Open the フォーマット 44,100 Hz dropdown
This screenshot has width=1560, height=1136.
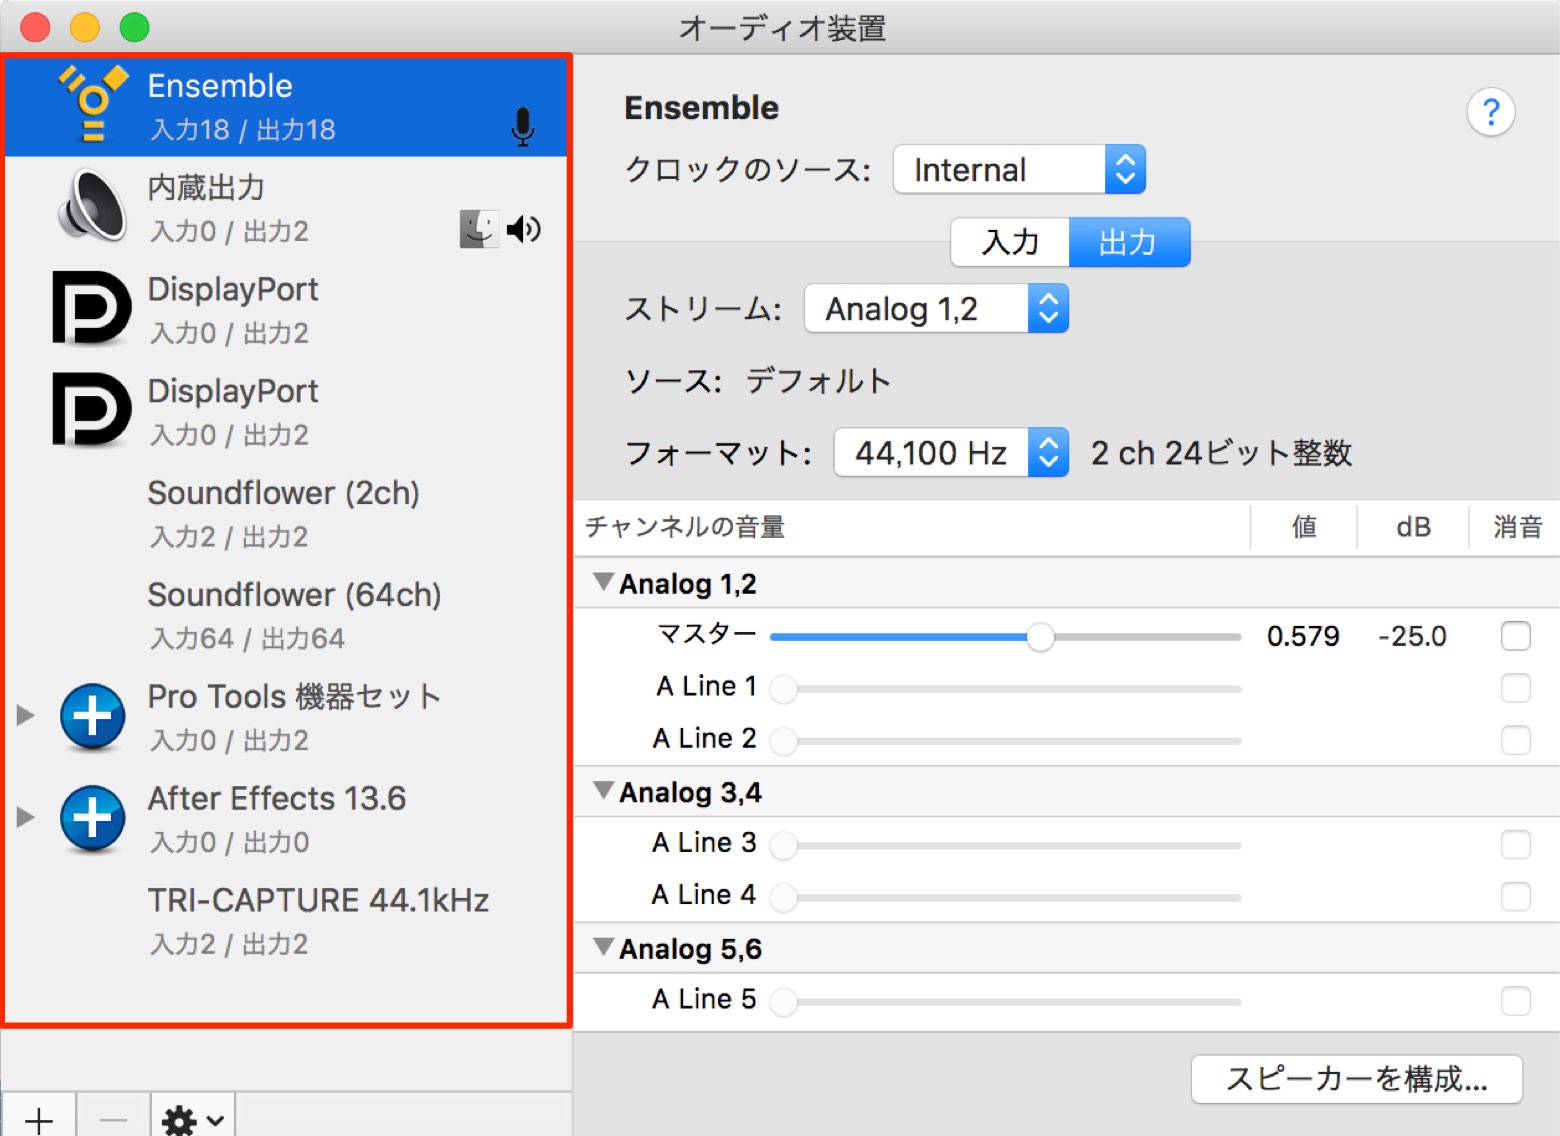tap(951, 453)
